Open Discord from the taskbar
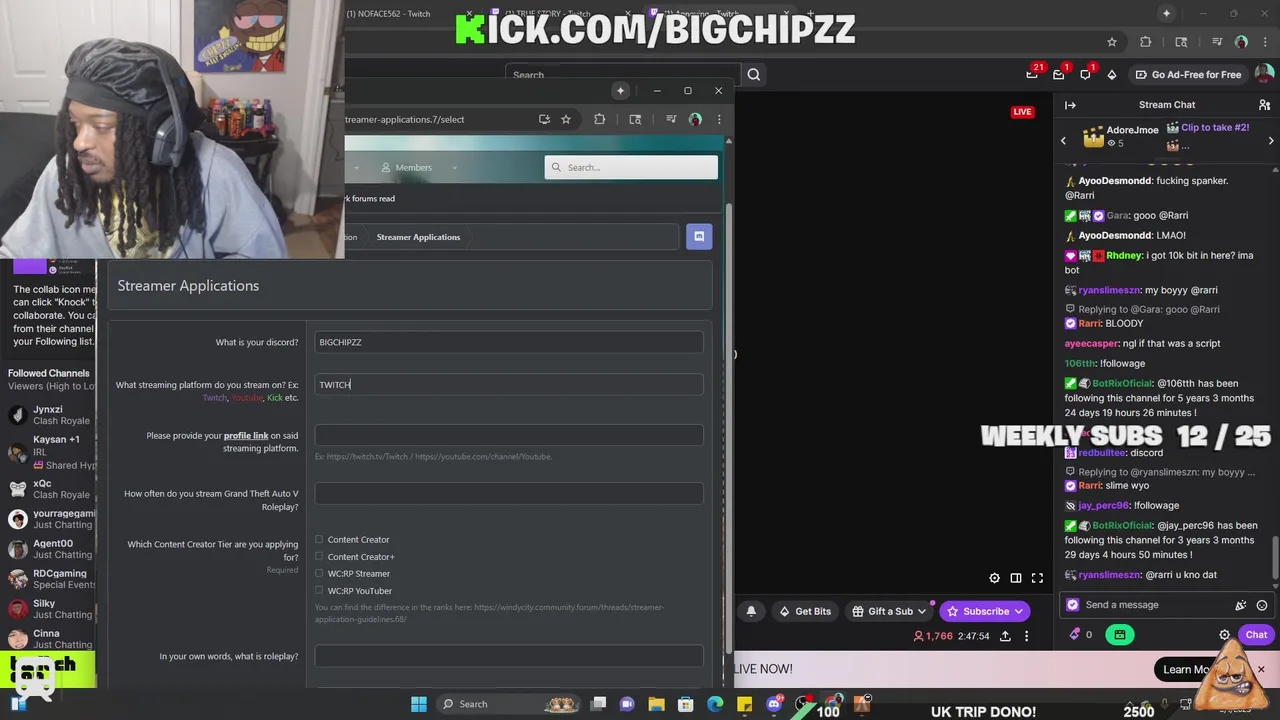The image size is (1280, 720). click(x=773, y=704)
